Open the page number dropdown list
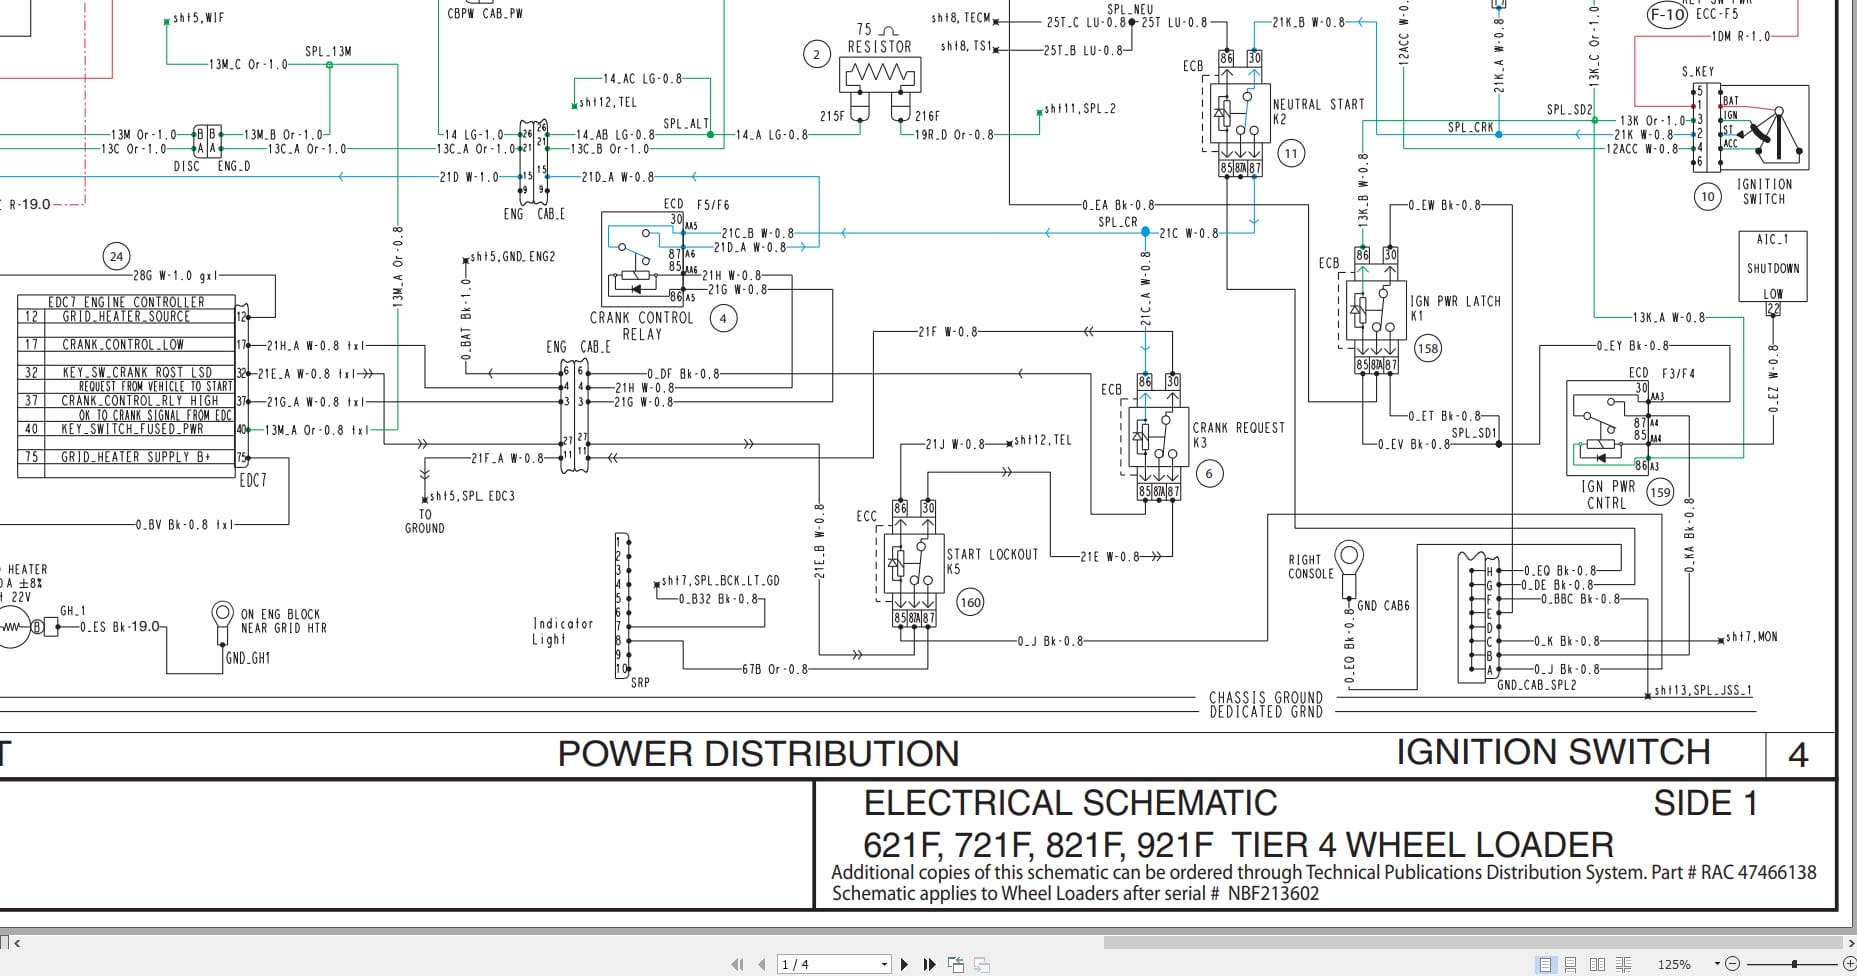The image size is (1857, 976). click(884, 963)
